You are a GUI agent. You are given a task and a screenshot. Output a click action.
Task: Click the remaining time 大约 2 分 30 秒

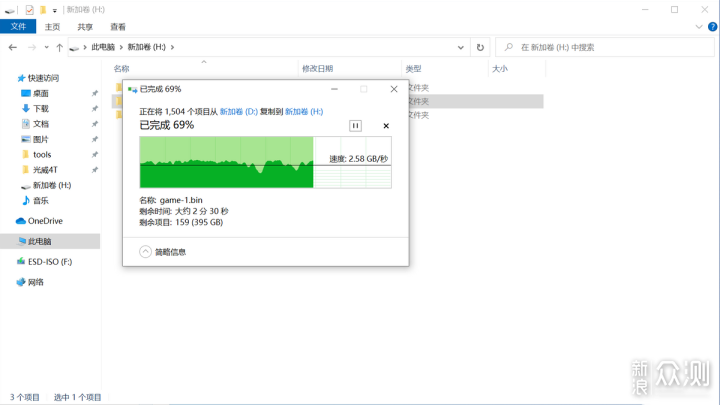[x=202, y=211]
